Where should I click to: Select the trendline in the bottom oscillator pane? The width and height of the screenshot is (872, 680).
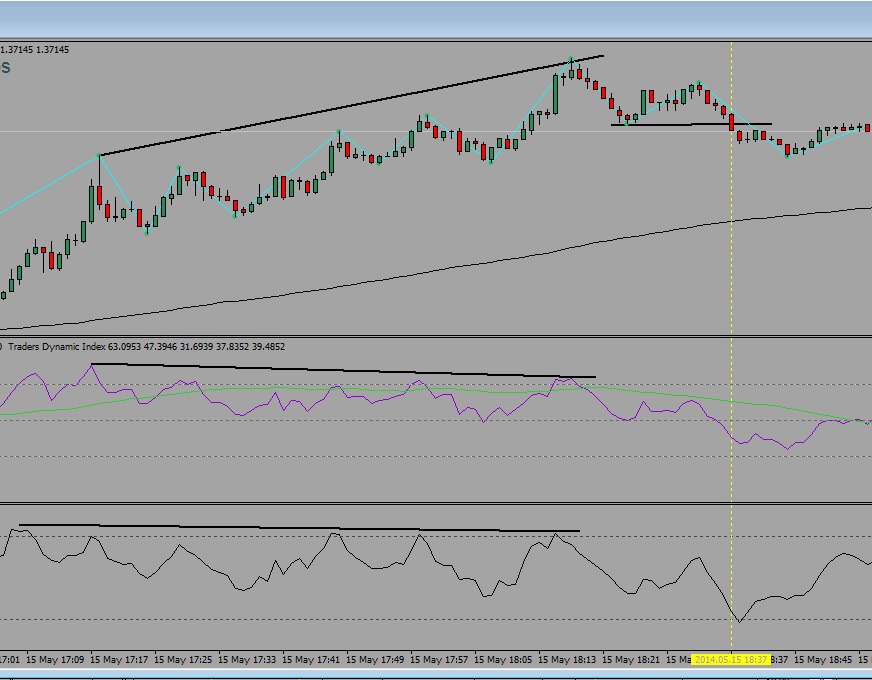[x=299, y=528]
